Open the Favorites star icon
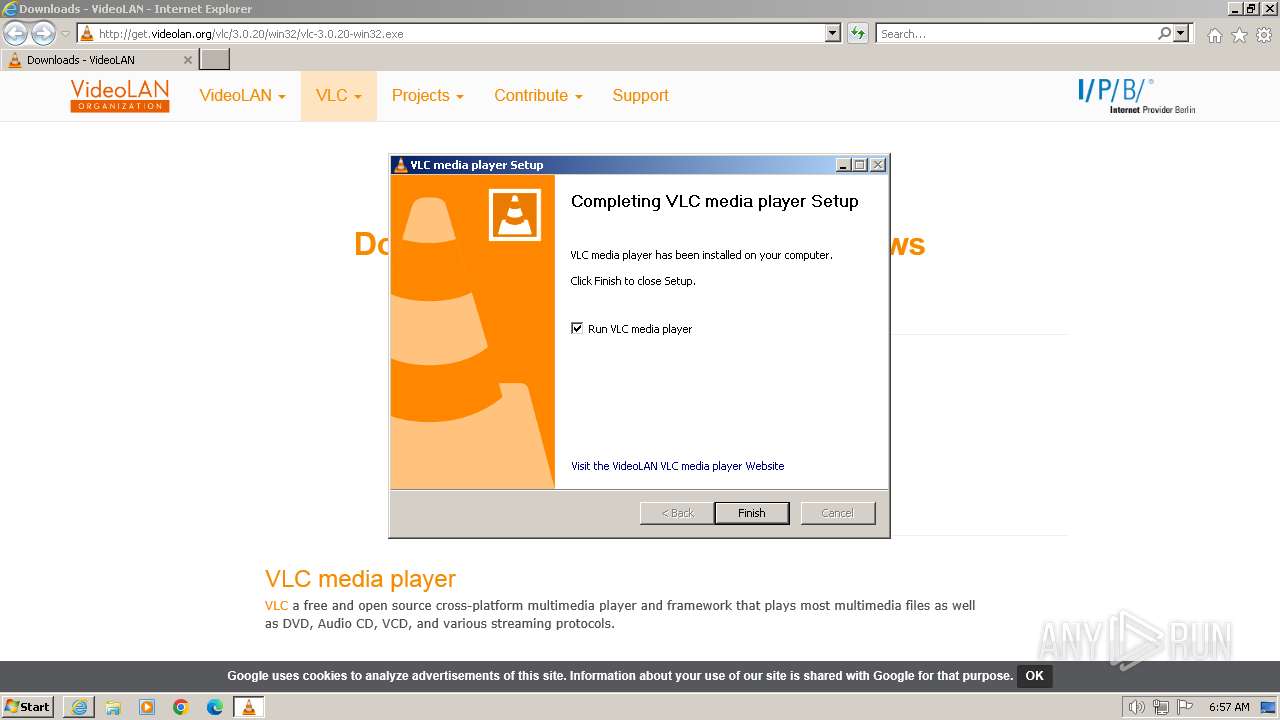Image resolution: width=1280 pixels, height=720 pixels. pyautogui.click(x=1239, y=35)
